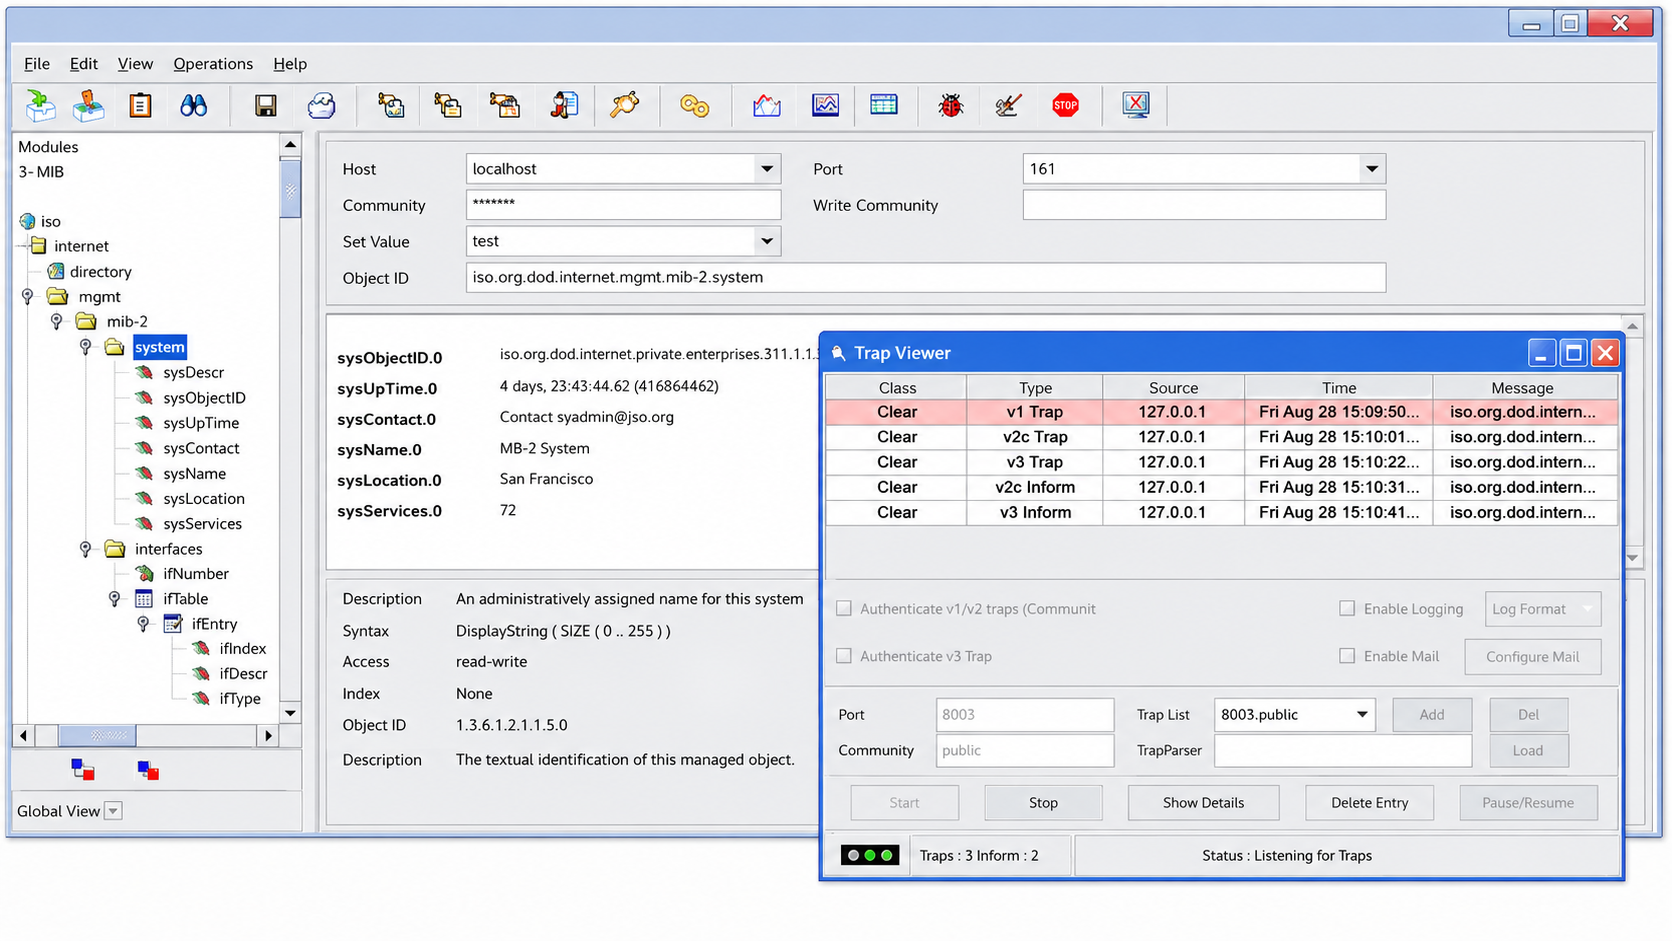Toggle Authenticate v1/v2 traps checkbox
This screenshot has height=941, width=1672.
[844, 608]
